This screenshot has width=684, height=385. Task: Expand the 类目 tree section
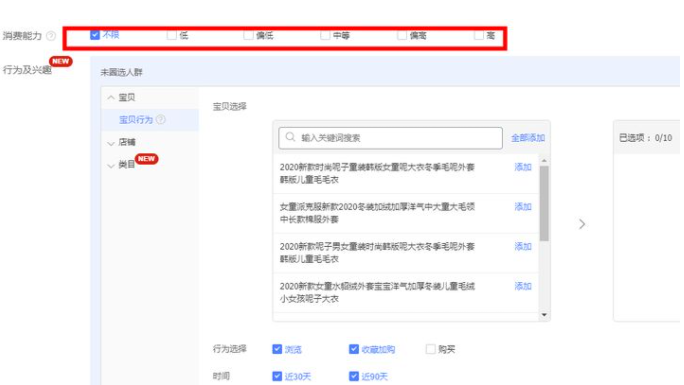click(111, 165)
